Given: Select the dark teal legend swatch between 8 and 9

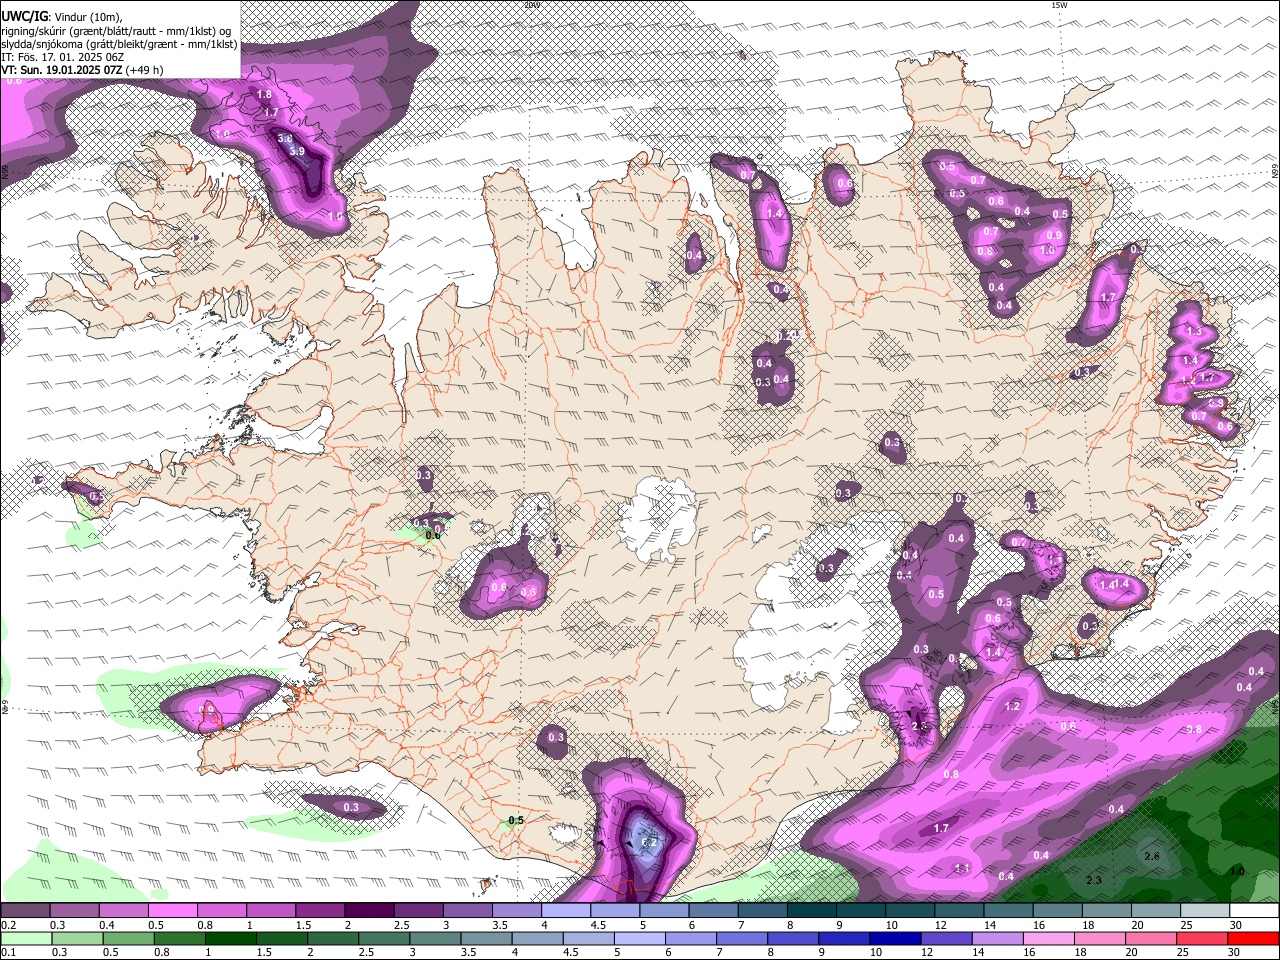Looking at the screenshot, I should pyautogui.click(x=810, y=911).
